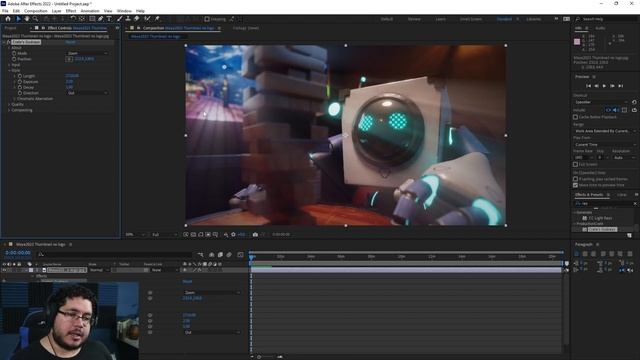Toggle 'If caching, play cached frames' checkbox
The width and height of the screenshot is (640, 360).
(576, 179)
